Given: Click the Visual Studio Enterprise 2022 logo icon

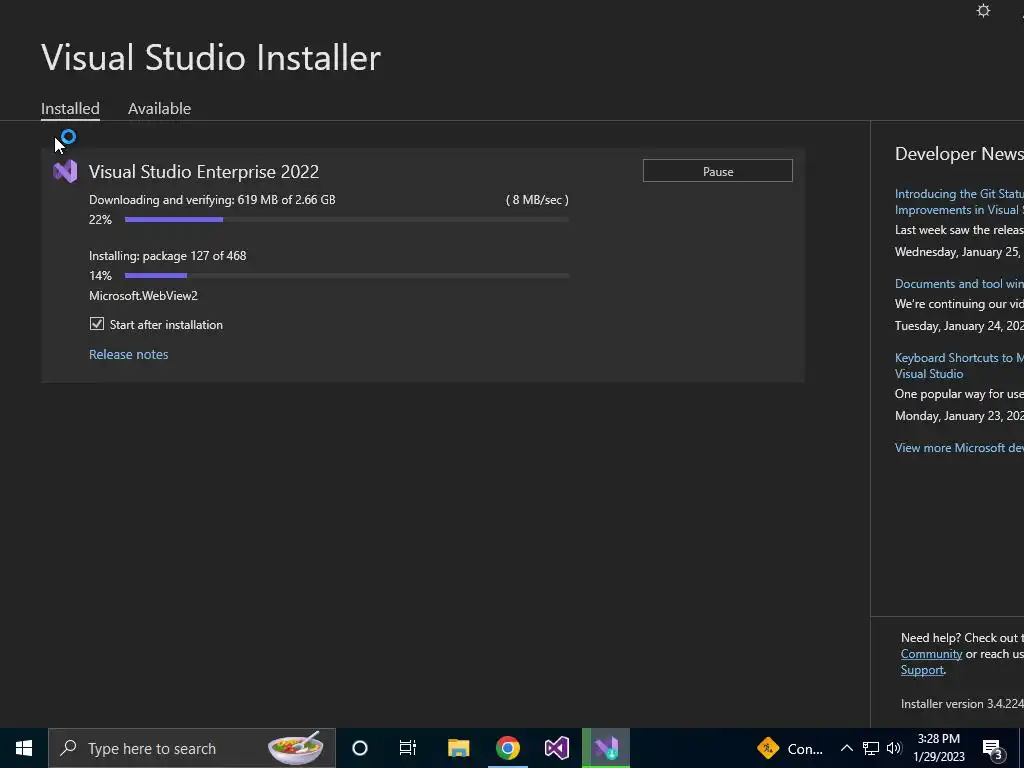Looking at the screenshot, I should 65,172.
